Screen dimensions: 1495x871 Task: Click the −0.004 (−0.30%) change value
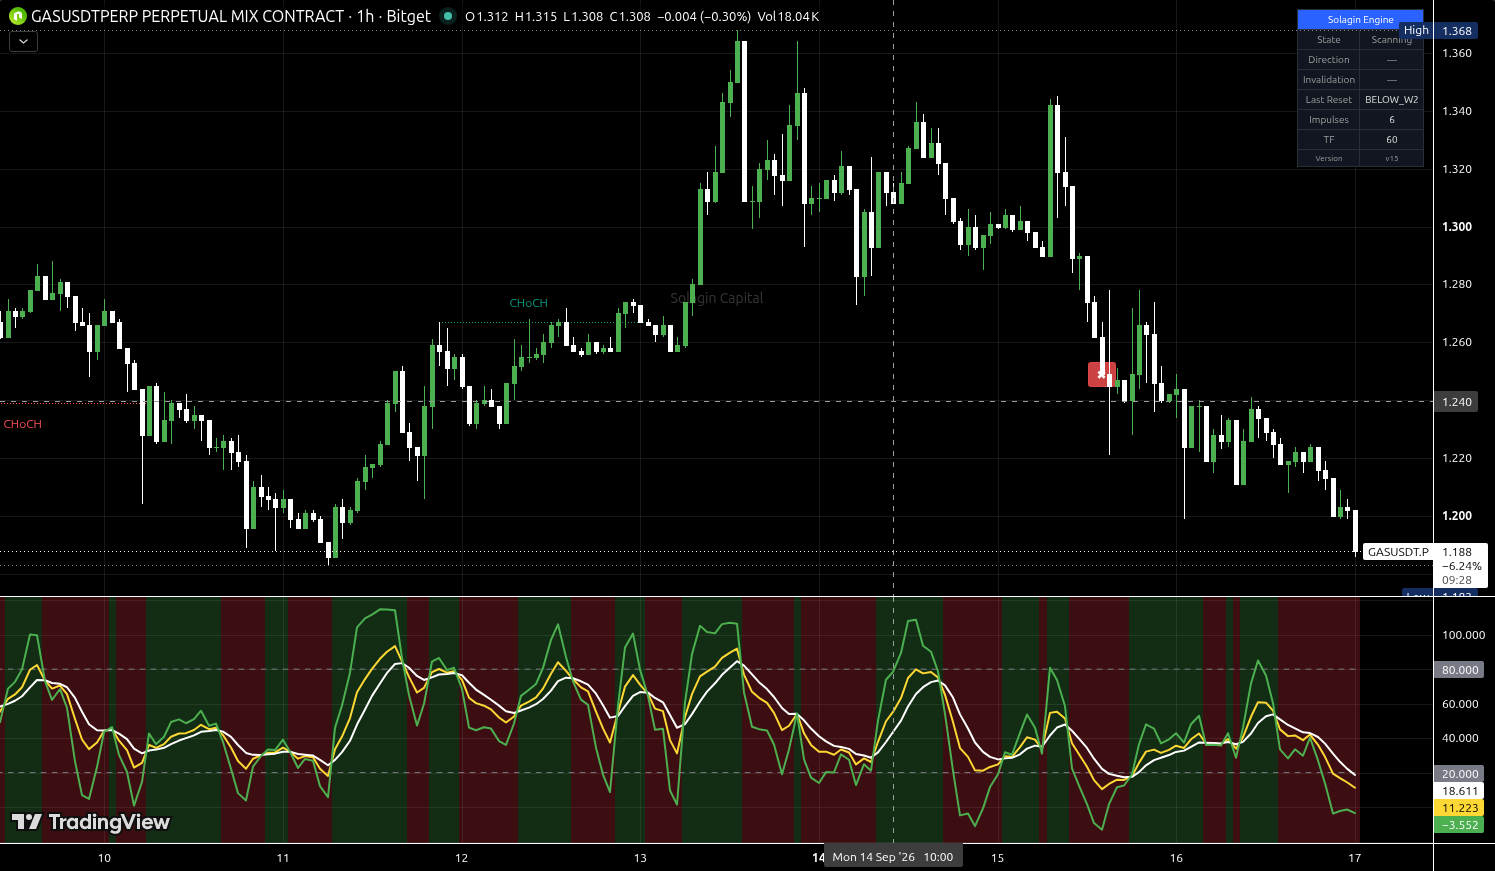tap(704, 17)
